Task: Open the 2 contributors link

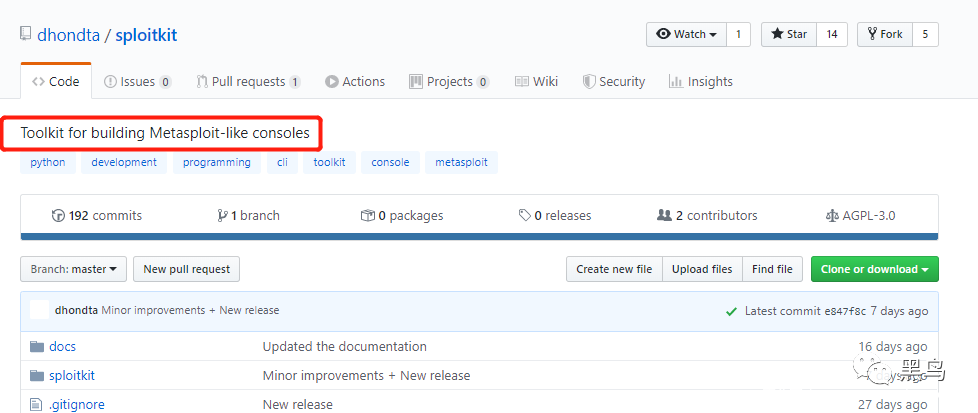Action: (707, 215)
